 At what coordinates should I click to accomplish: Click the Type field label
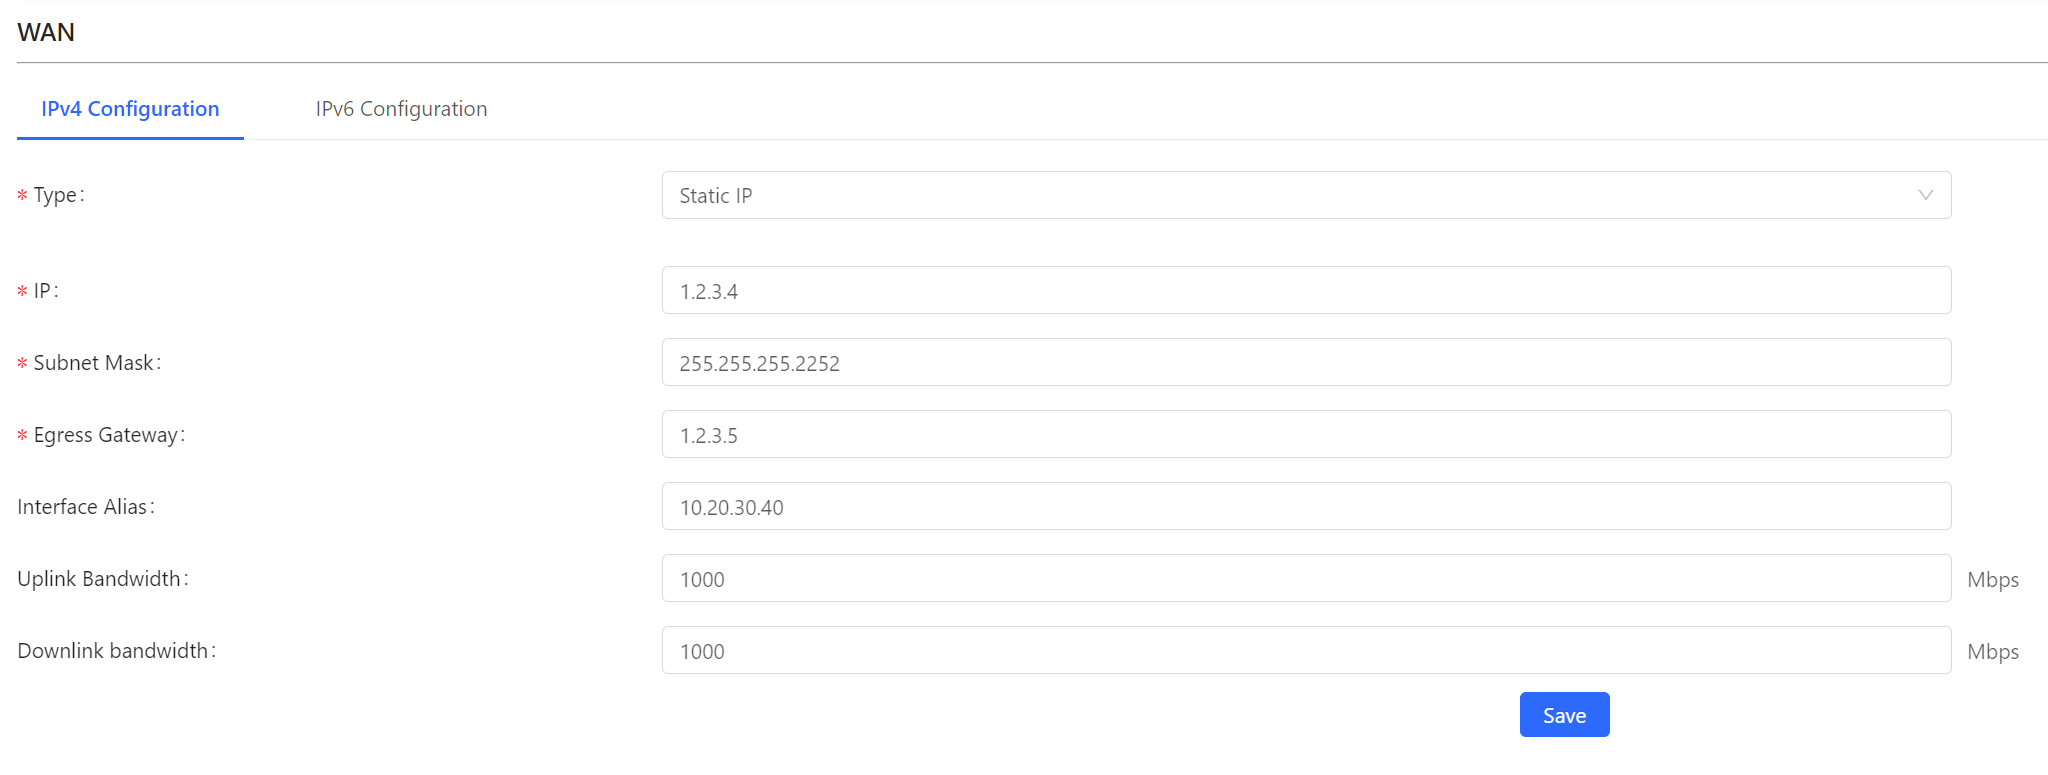click(56, 195)
